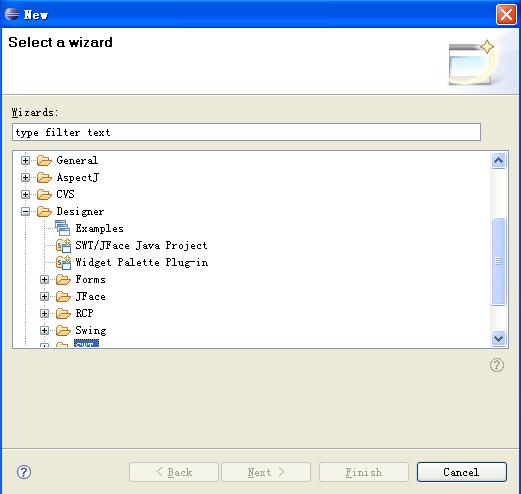The width and height of the screenshot is (521, 494).
Task: Click the Designer folder icon
Action: click(x=44, y=211)
